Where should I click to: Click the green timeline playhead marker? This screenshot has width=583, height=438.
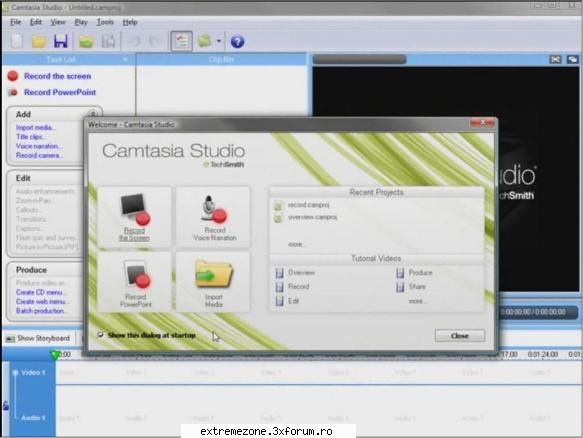coord(55,355)
